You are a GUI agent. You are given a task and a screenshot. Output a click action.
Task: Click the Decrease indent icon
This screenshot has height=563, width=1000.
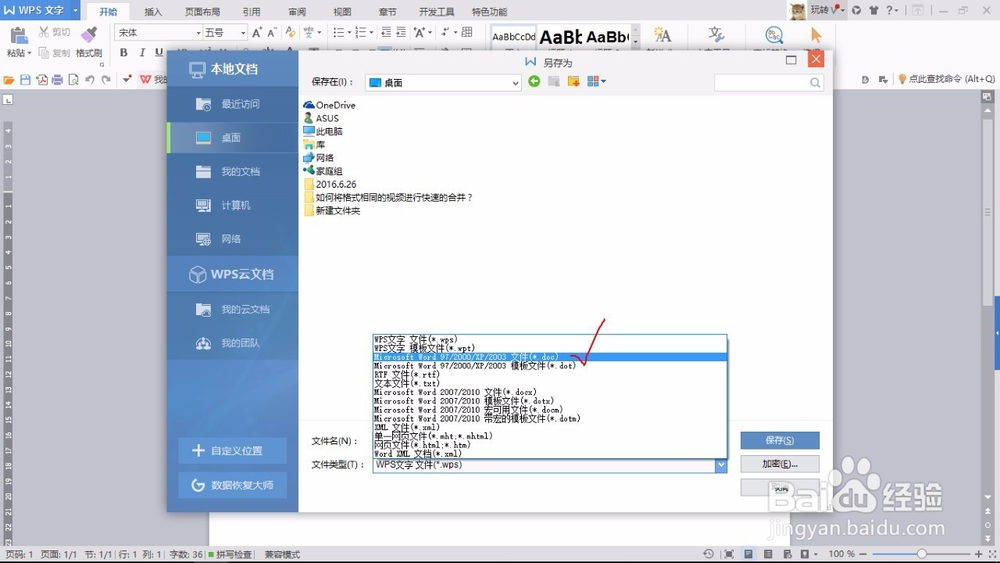coord(386,32)
